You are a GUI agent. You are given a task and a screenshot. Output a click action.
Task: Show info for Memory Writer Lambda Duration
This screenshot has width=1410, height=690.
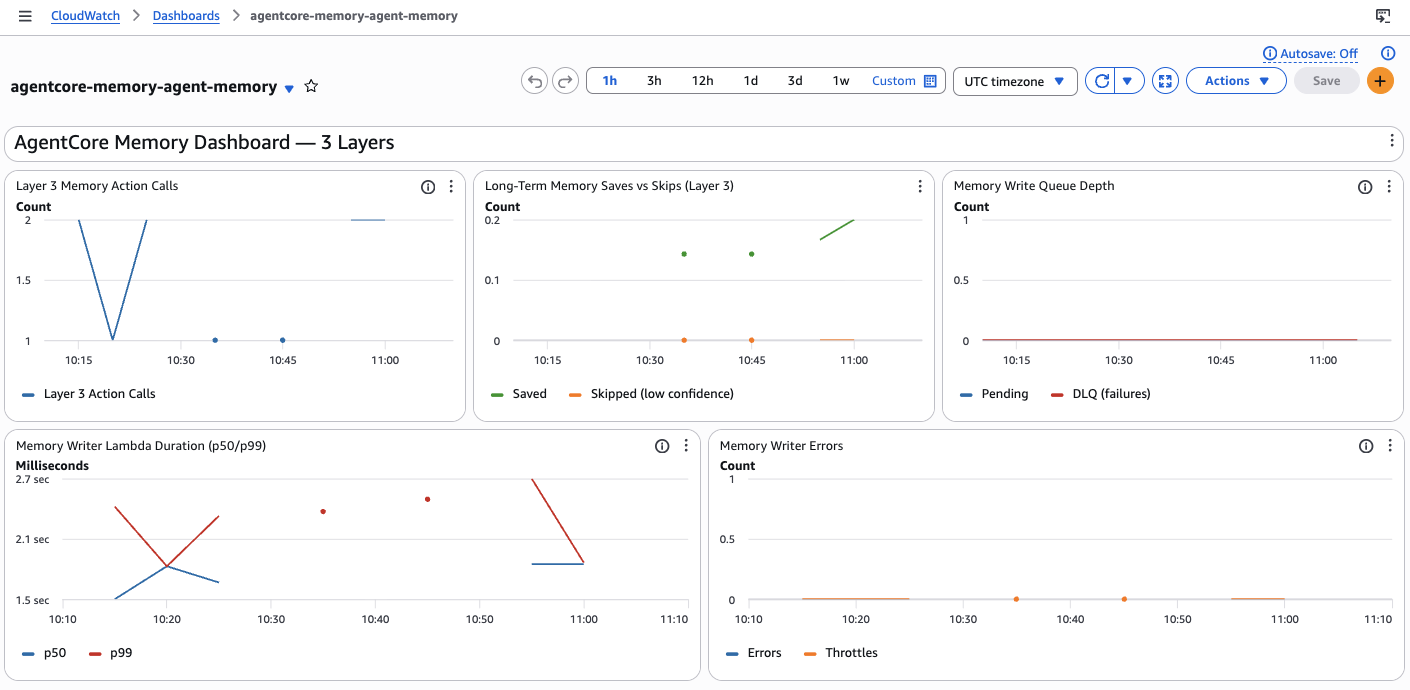tap(662, 446)
